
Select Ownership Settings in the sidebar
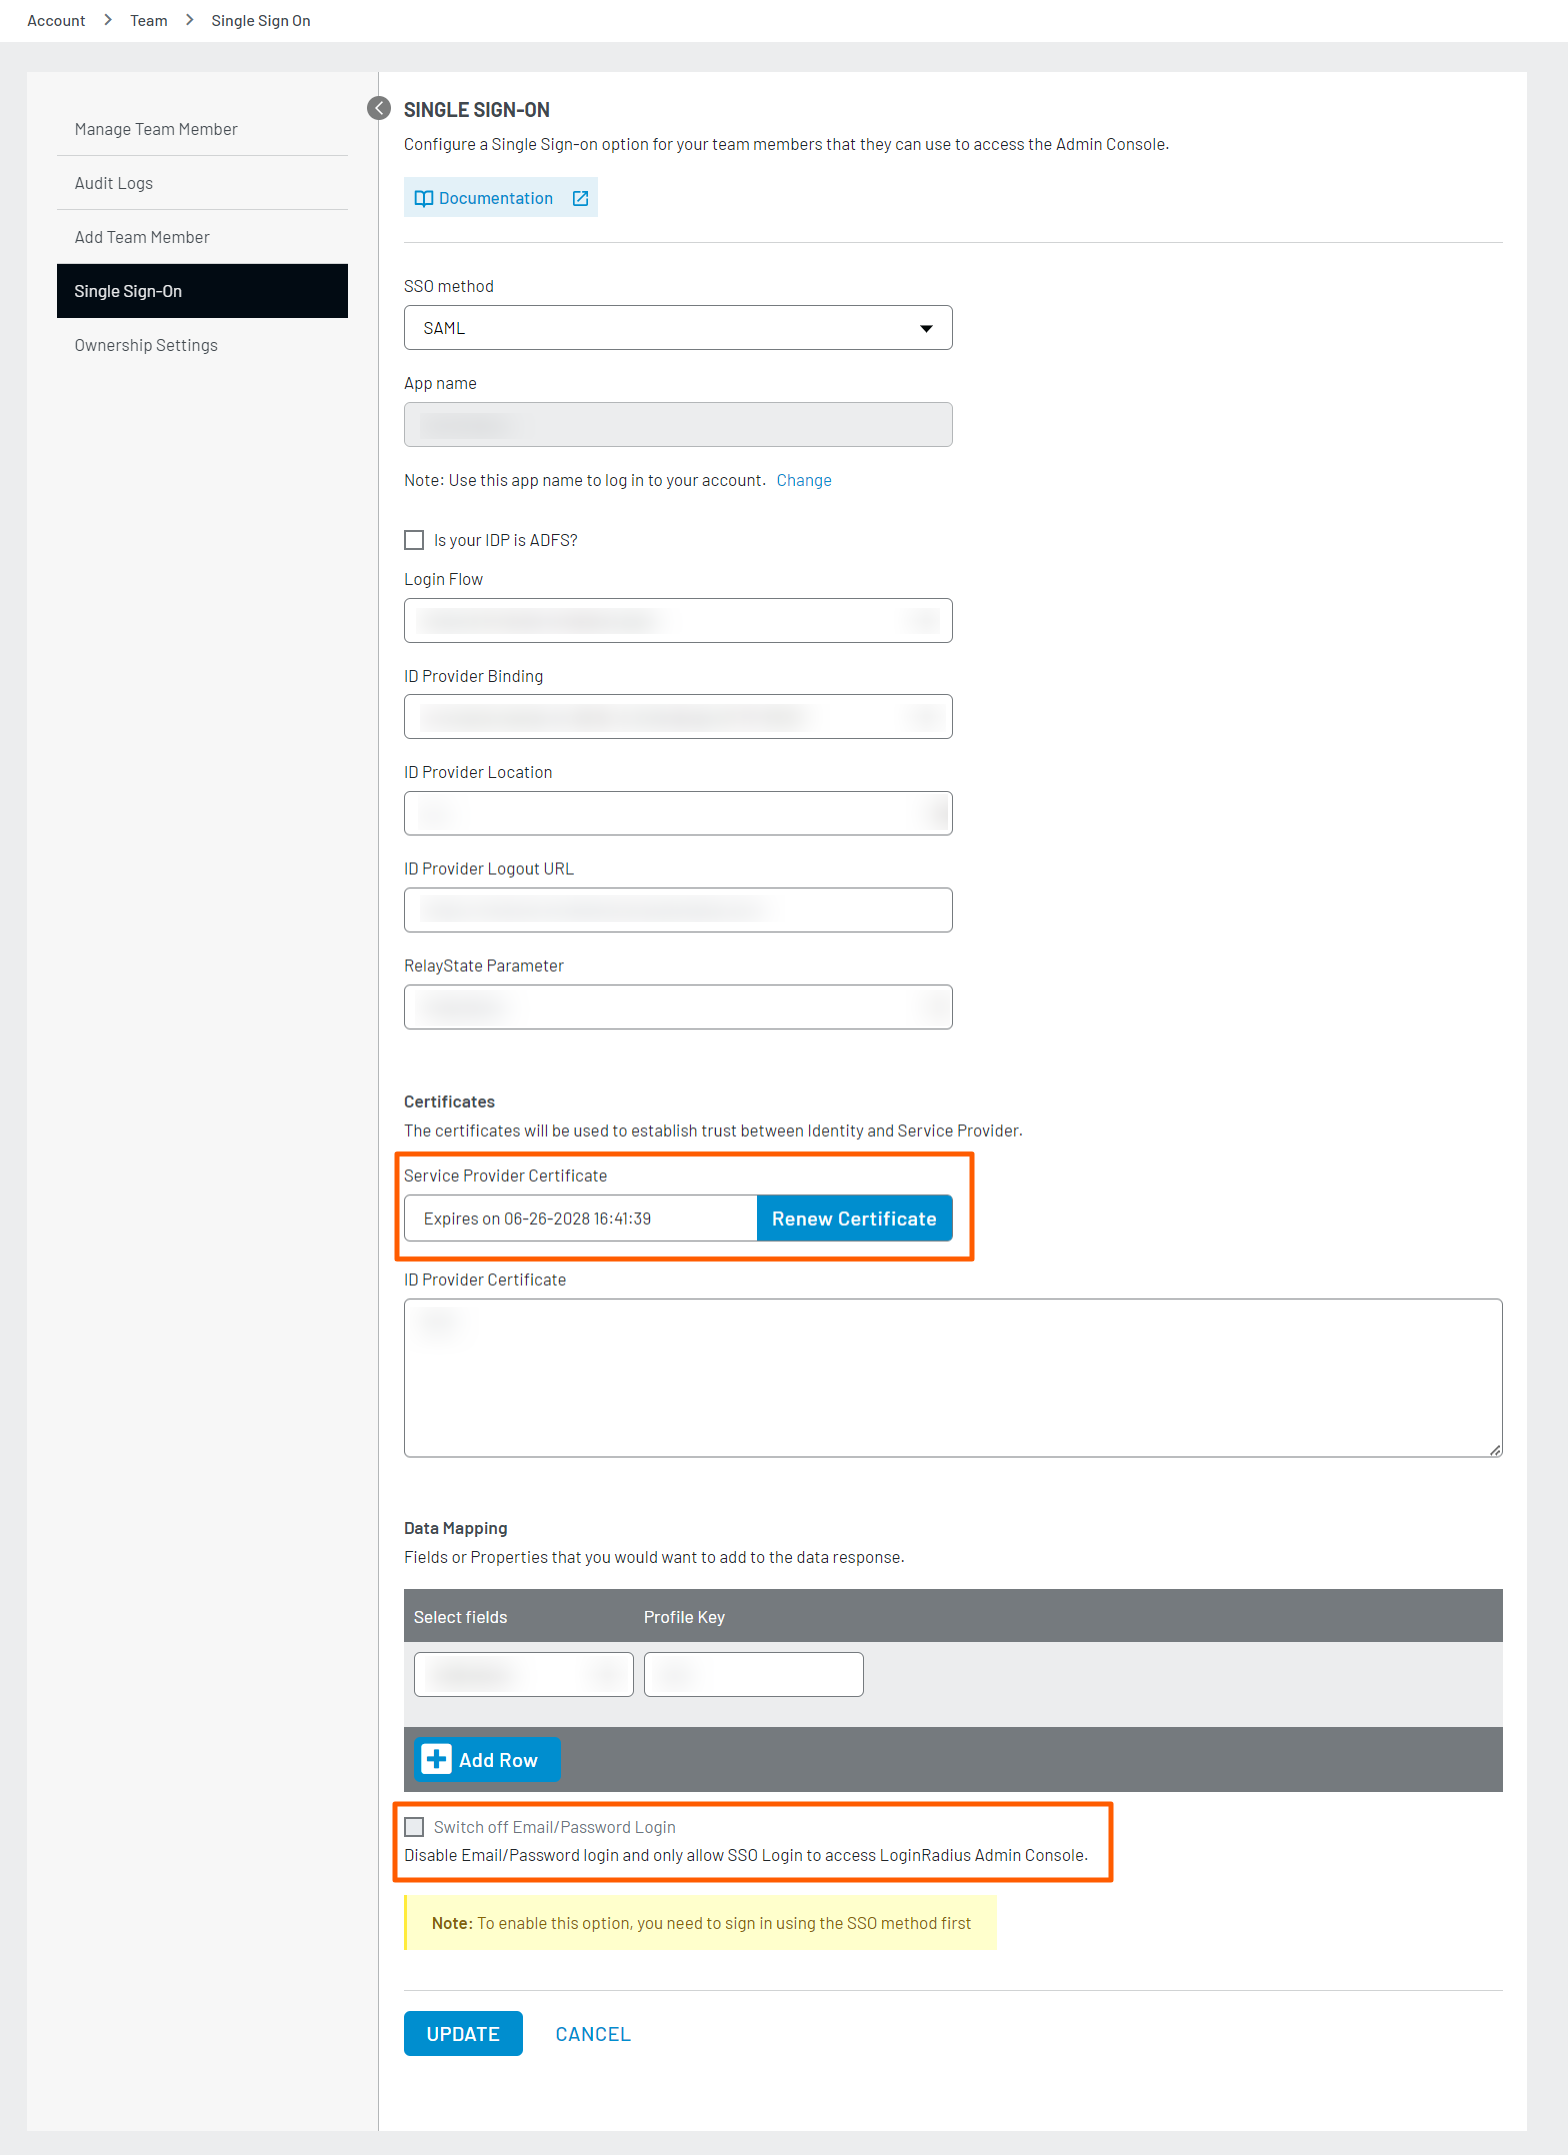pyautogui.click(x=146, y=345)
